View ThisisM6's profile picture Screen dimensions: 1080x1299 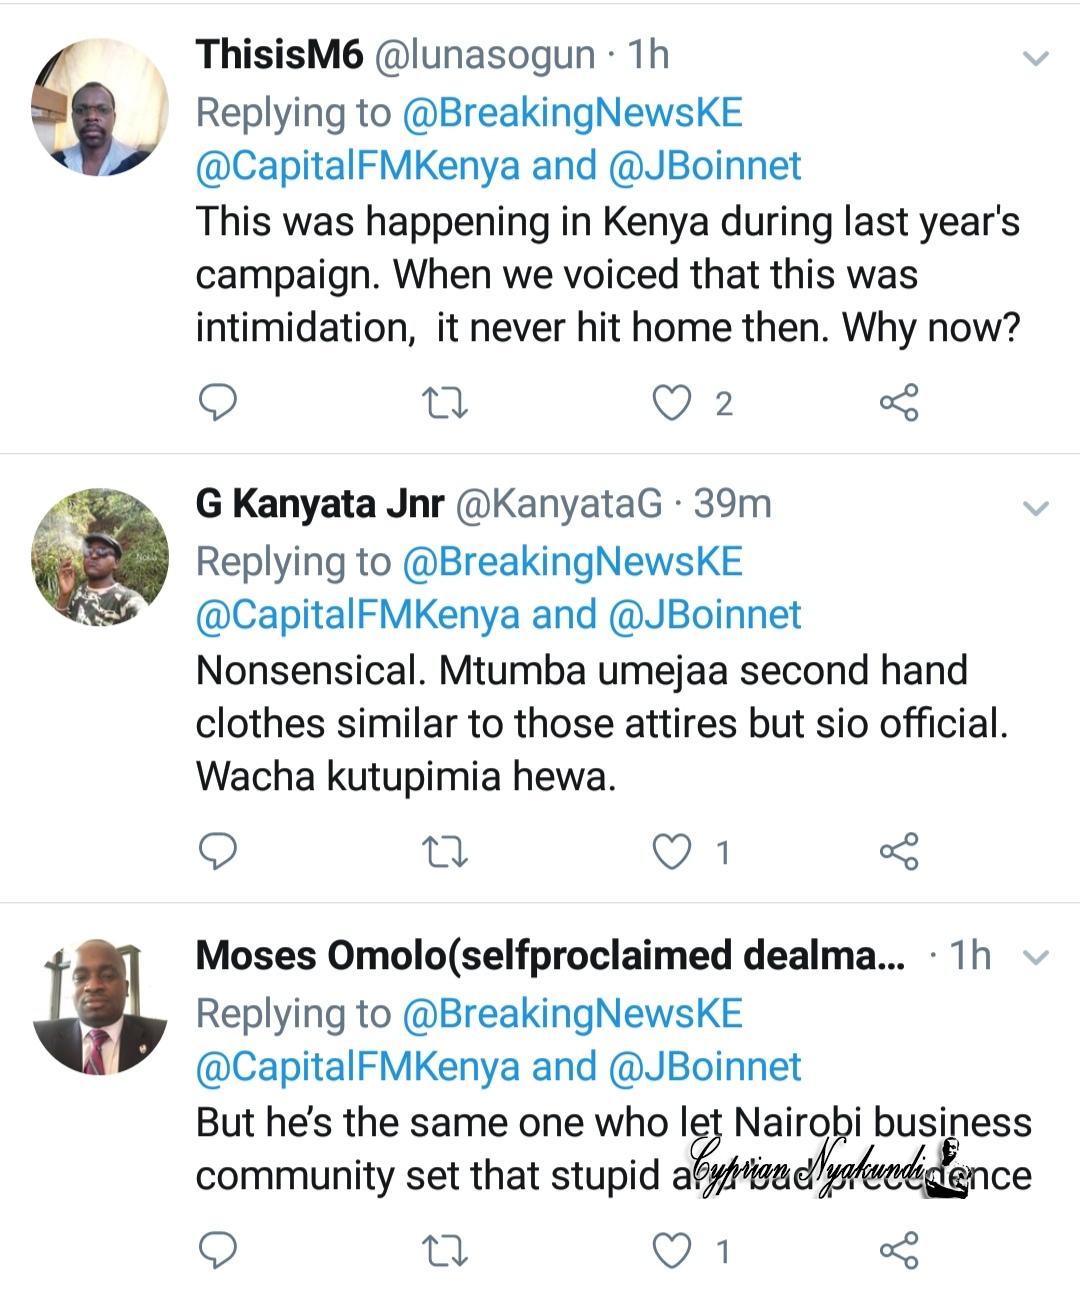100,108
